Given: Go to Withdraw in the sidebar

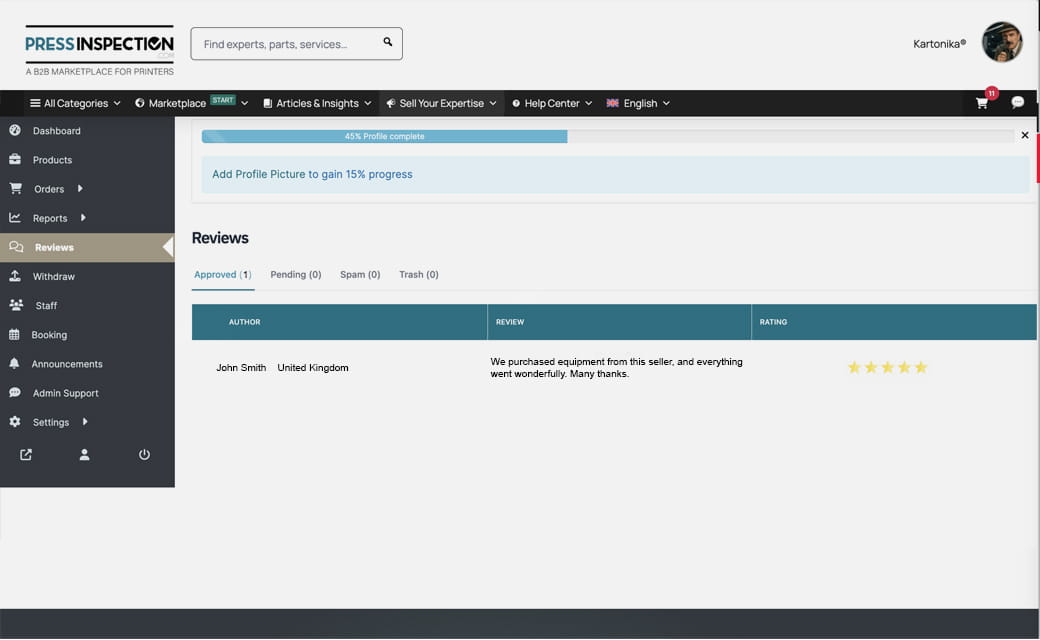Looking at the screenshot, I should [x=53, y=276].
